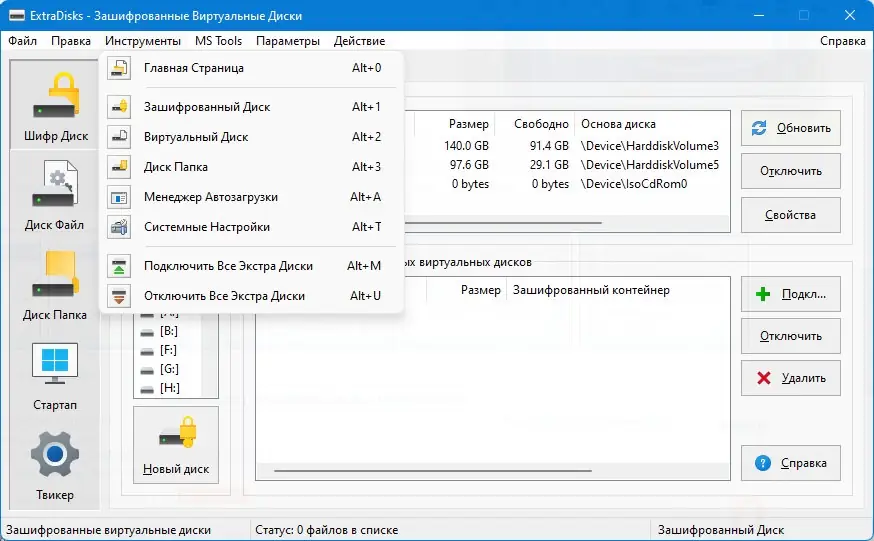Click the Свободно column header
The height and width of the screenshot is (541, 874).
[x=541, y=124]
